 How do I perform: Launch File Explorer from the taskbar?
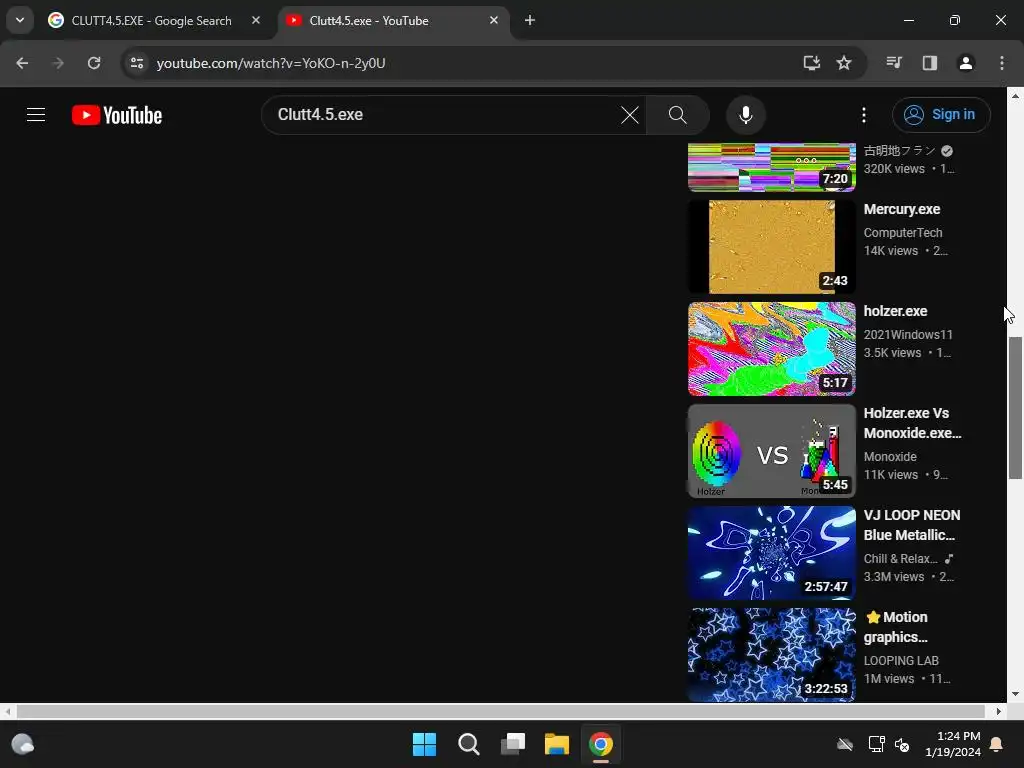pos(556,744)
